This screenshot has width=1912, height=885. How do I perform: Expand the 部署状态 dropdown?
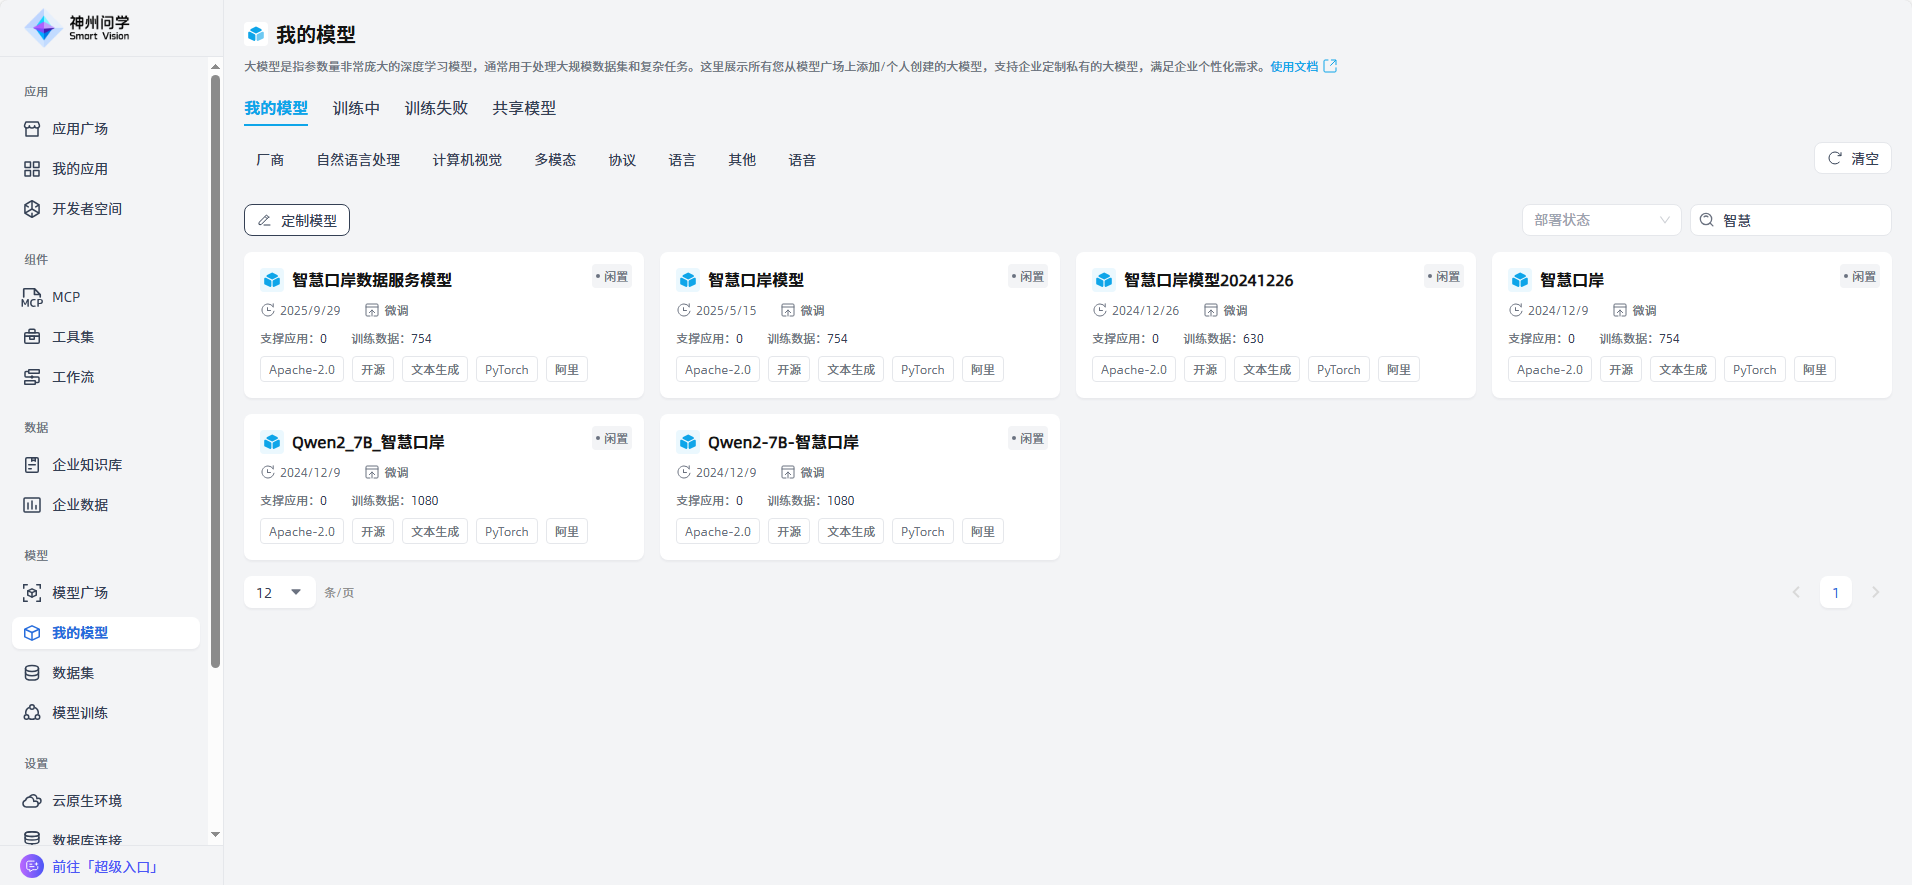[1601, 220]
